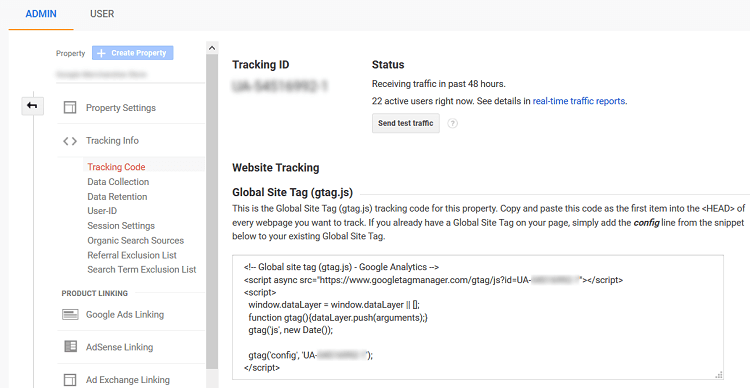Screen dimensions: 750x388
Task: Open Google Ads Linking
Action: tap(125, 314)
